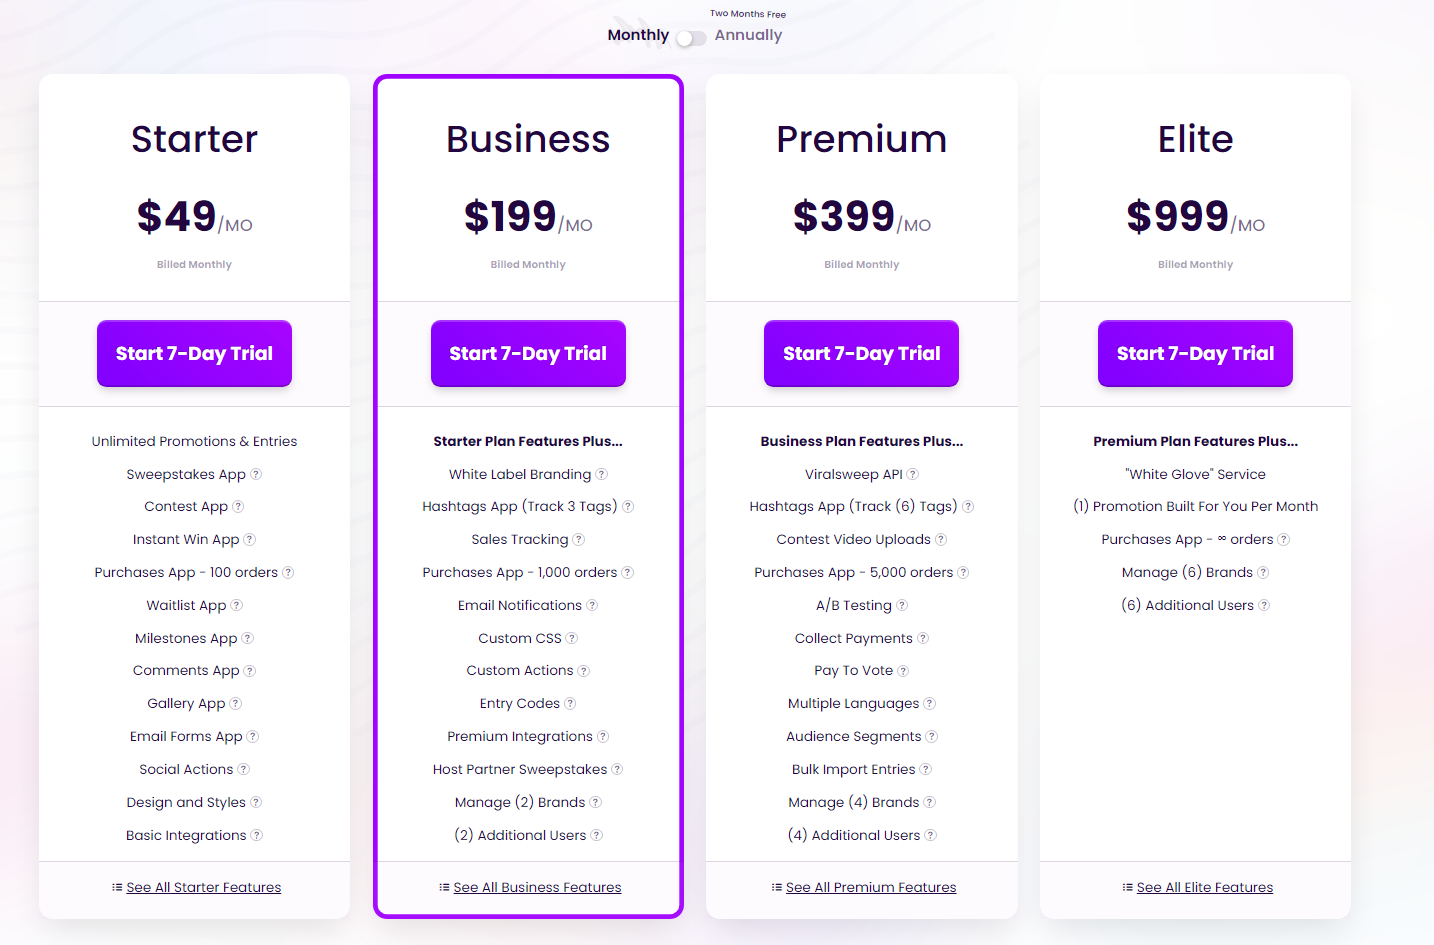Viewport: 1434px width, 945px height.
Task: Click the help icon for Manage (6) Brands
Action: point(1263,572)
